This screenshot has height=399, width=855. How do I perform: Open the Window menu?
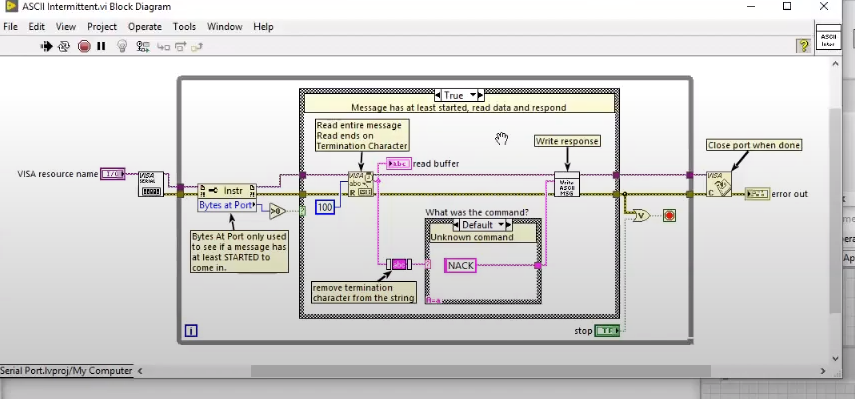(x=225, y=26)
